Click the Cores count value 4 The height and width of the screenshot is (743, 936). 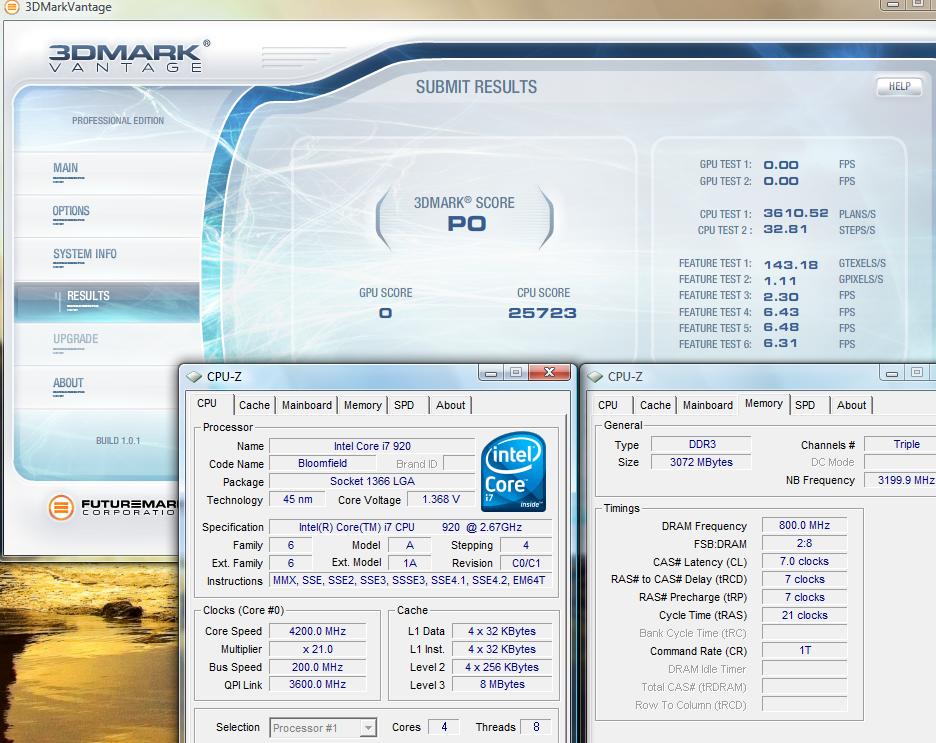pyautogui.click(x=444, y=727)
